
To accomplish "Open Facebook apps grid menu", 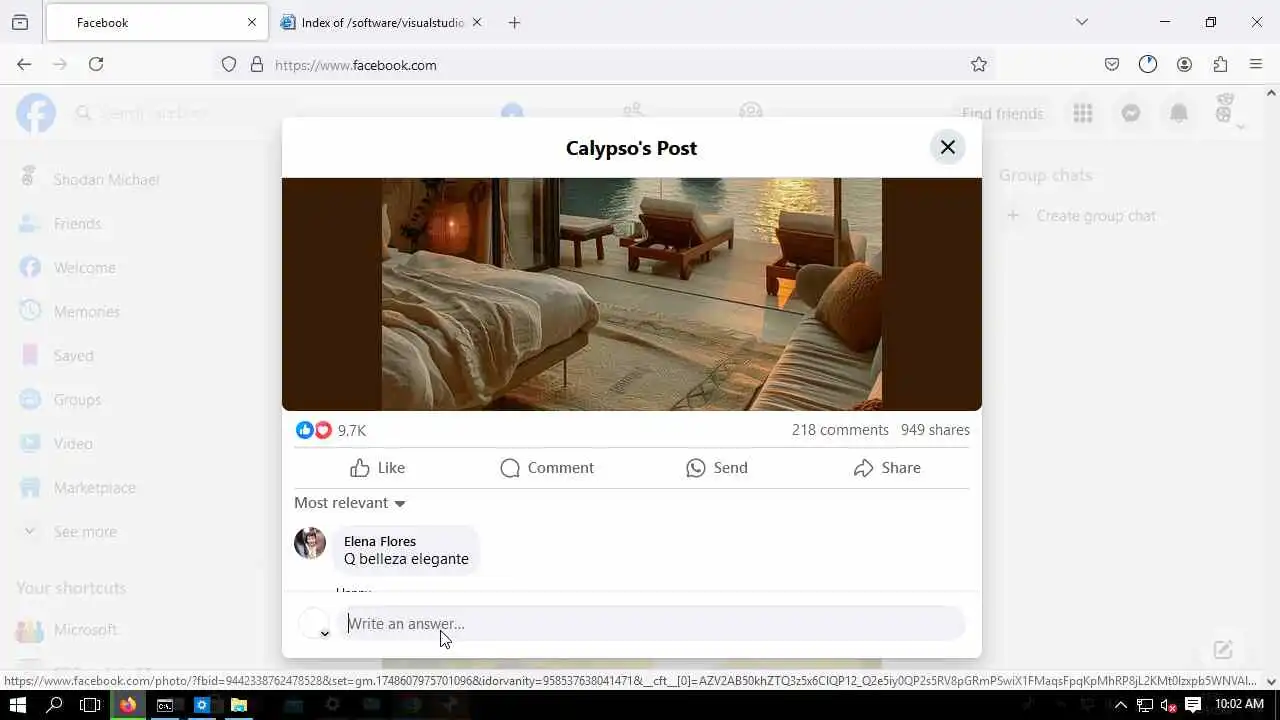I will (x=1083, y=113).
